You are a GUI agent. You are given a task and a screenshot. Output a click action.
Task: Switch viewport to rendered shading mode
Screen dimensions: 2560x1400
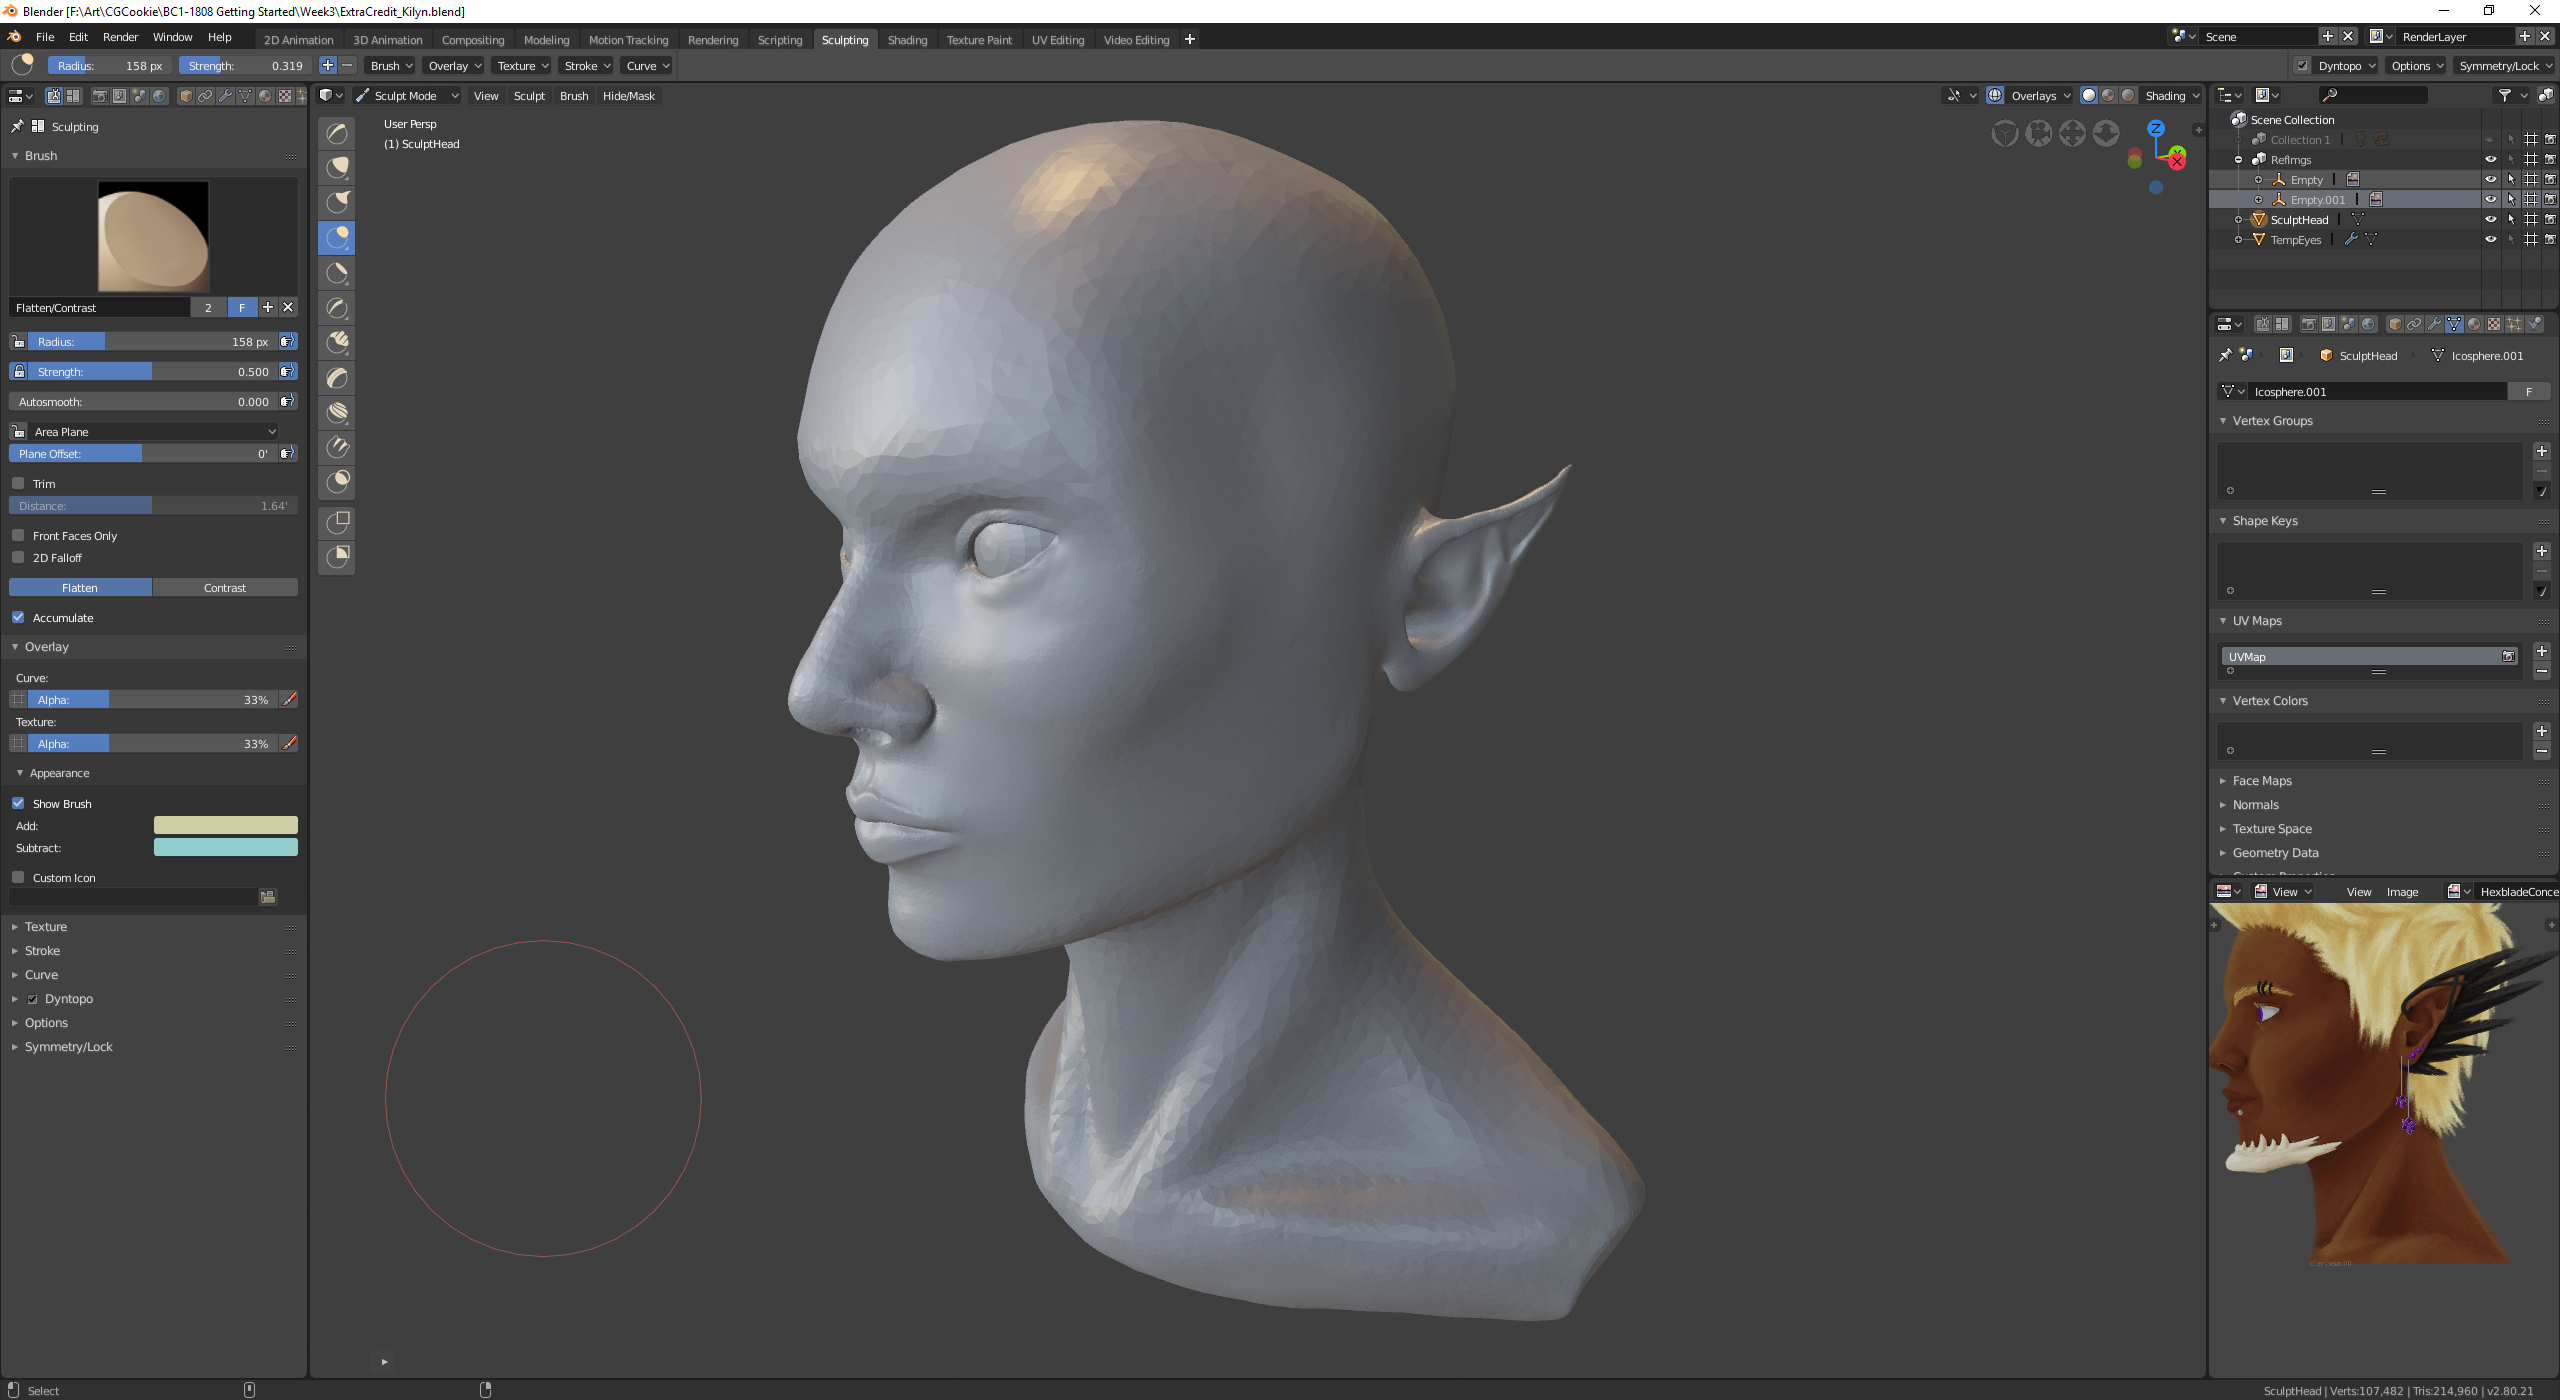[2128, 95]
